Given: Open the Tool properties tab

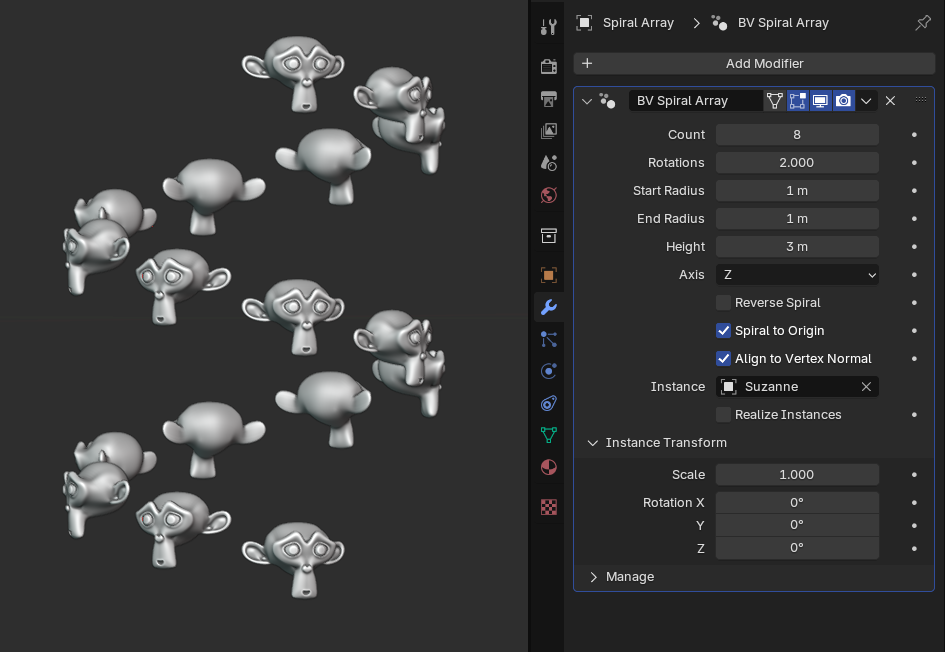Looking at the screenshot, I should pos(548,27).
